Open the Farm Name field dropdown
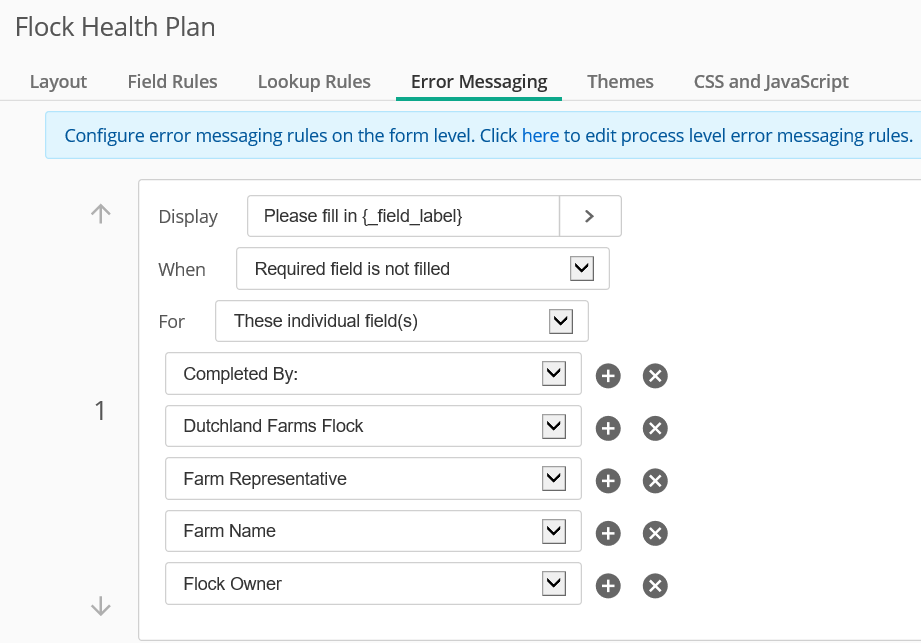Screen dimensions: 921x643 (553, 531)
